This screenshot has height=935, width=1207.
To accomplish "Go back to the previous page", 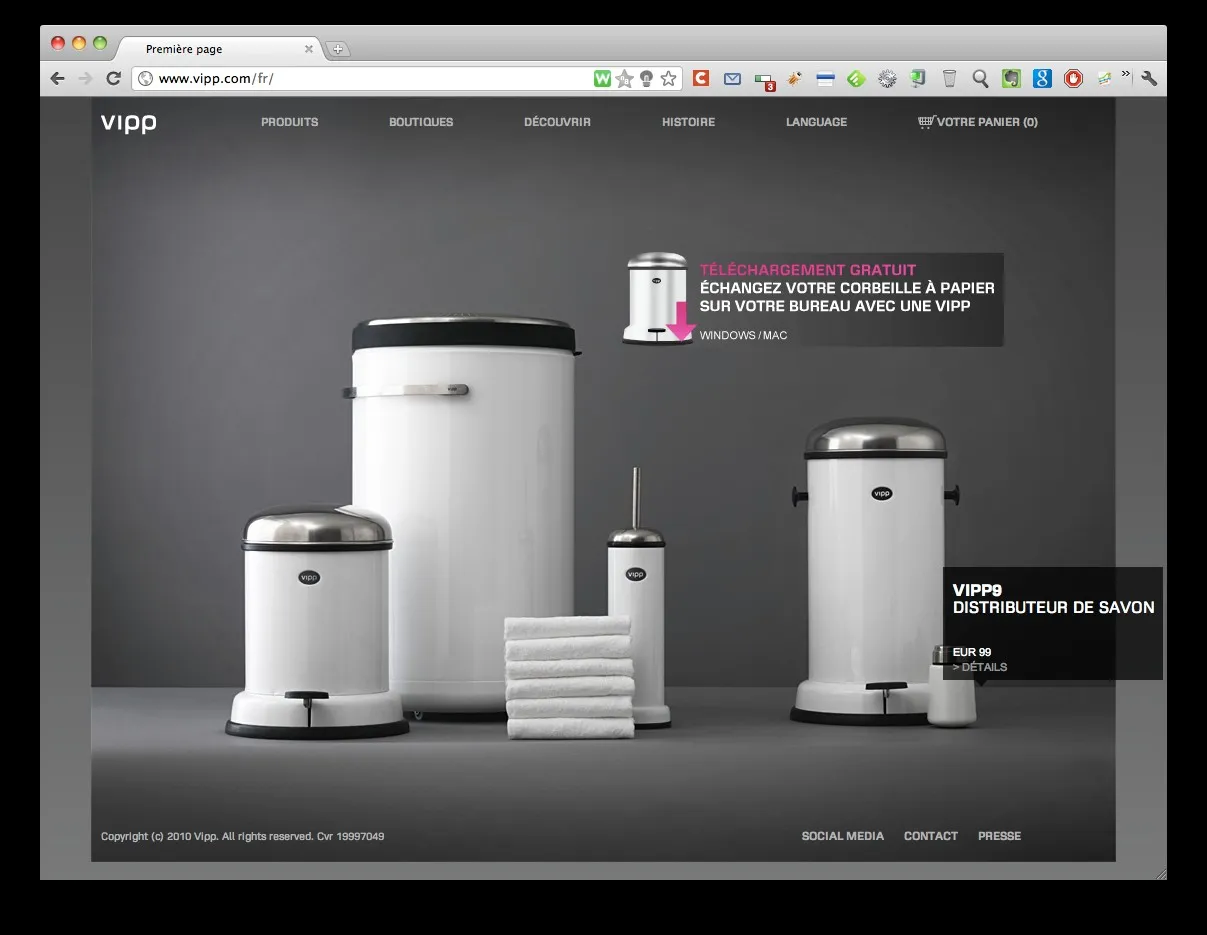I will 57,78.
